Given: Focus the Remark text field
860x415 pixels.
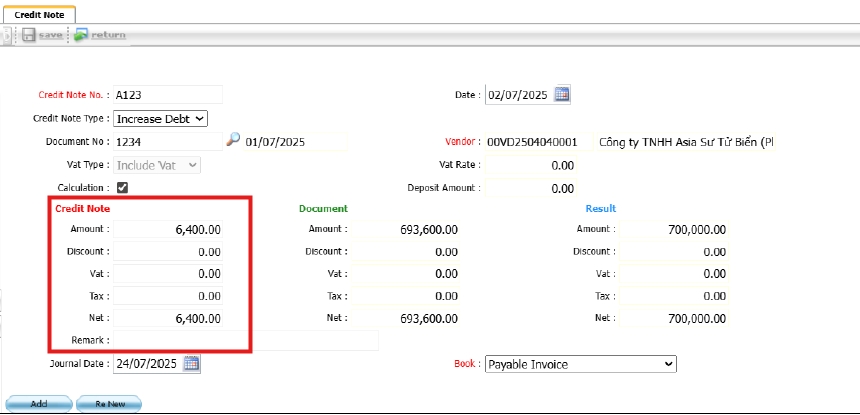Looking at the screenshot, I should click(245, 341).
